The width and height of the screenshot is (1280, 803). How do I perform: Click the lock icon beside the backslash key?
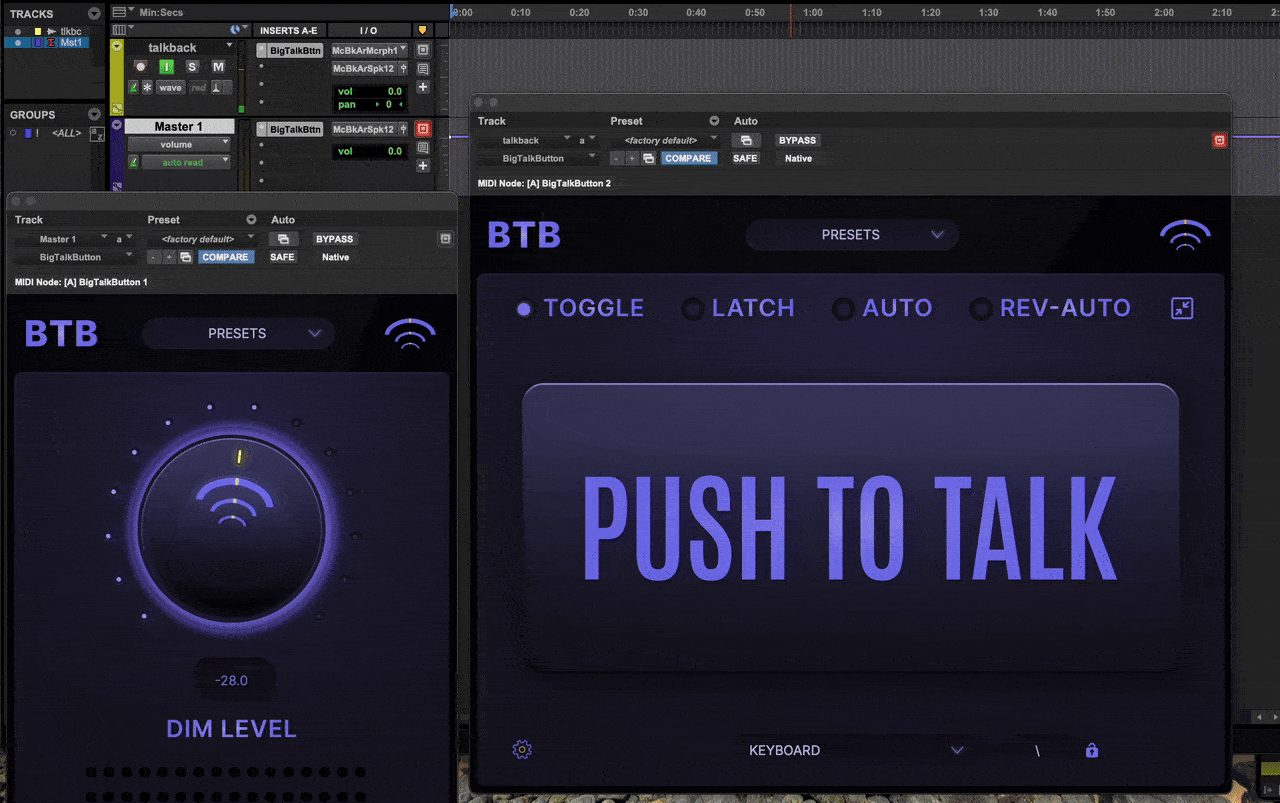tap(1092, 750)
